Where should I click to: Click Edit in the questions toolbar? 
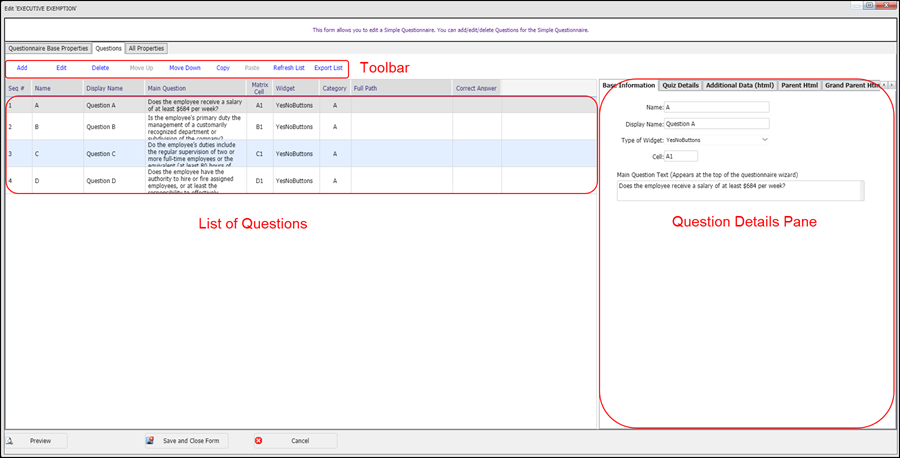point(61,68)
